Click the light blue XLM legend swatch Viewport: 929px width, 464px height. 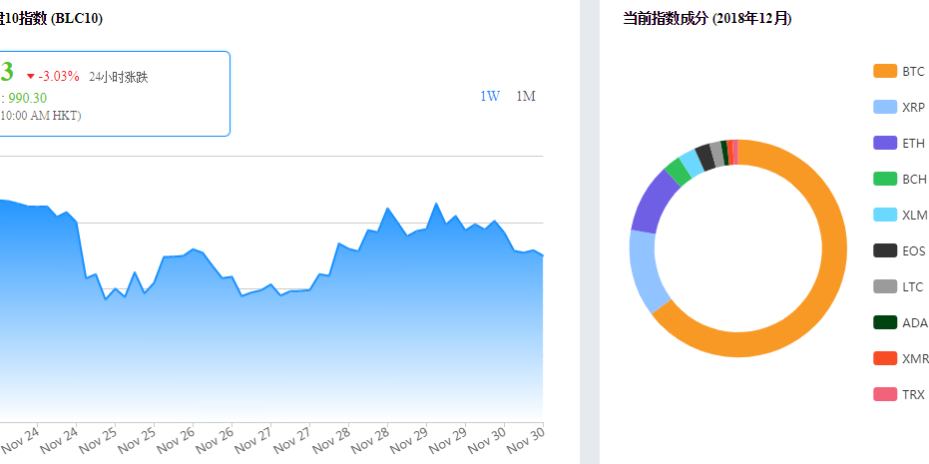pos(885,215)
